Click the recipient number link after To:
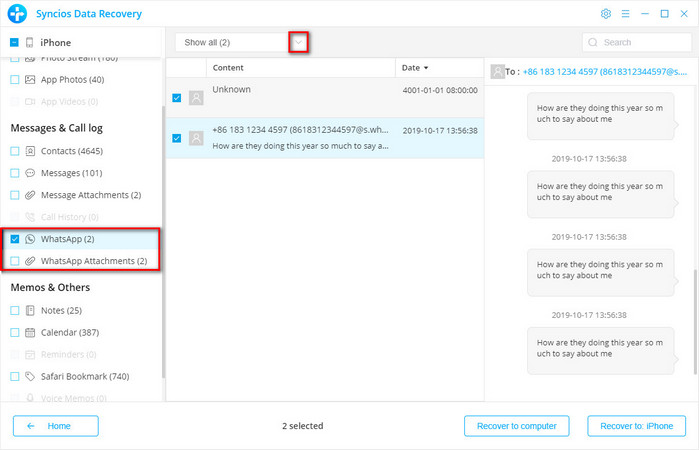The image size is (699, 450). pyautogui.click(x=604, y=71)
